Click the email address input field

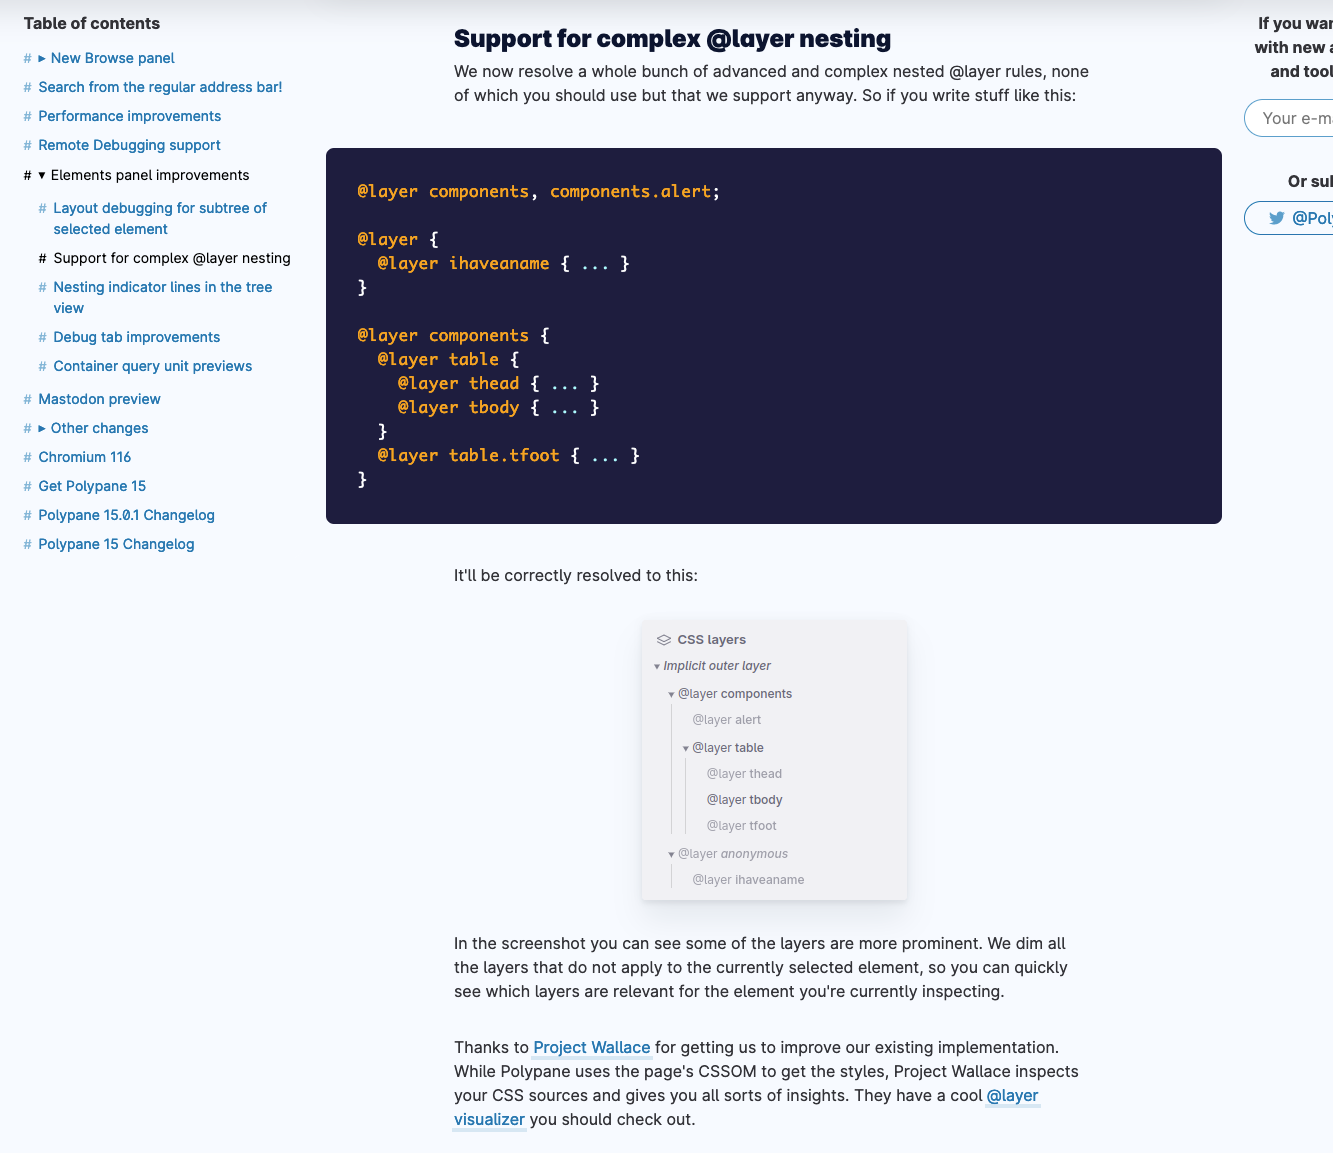coord(1300,118)
